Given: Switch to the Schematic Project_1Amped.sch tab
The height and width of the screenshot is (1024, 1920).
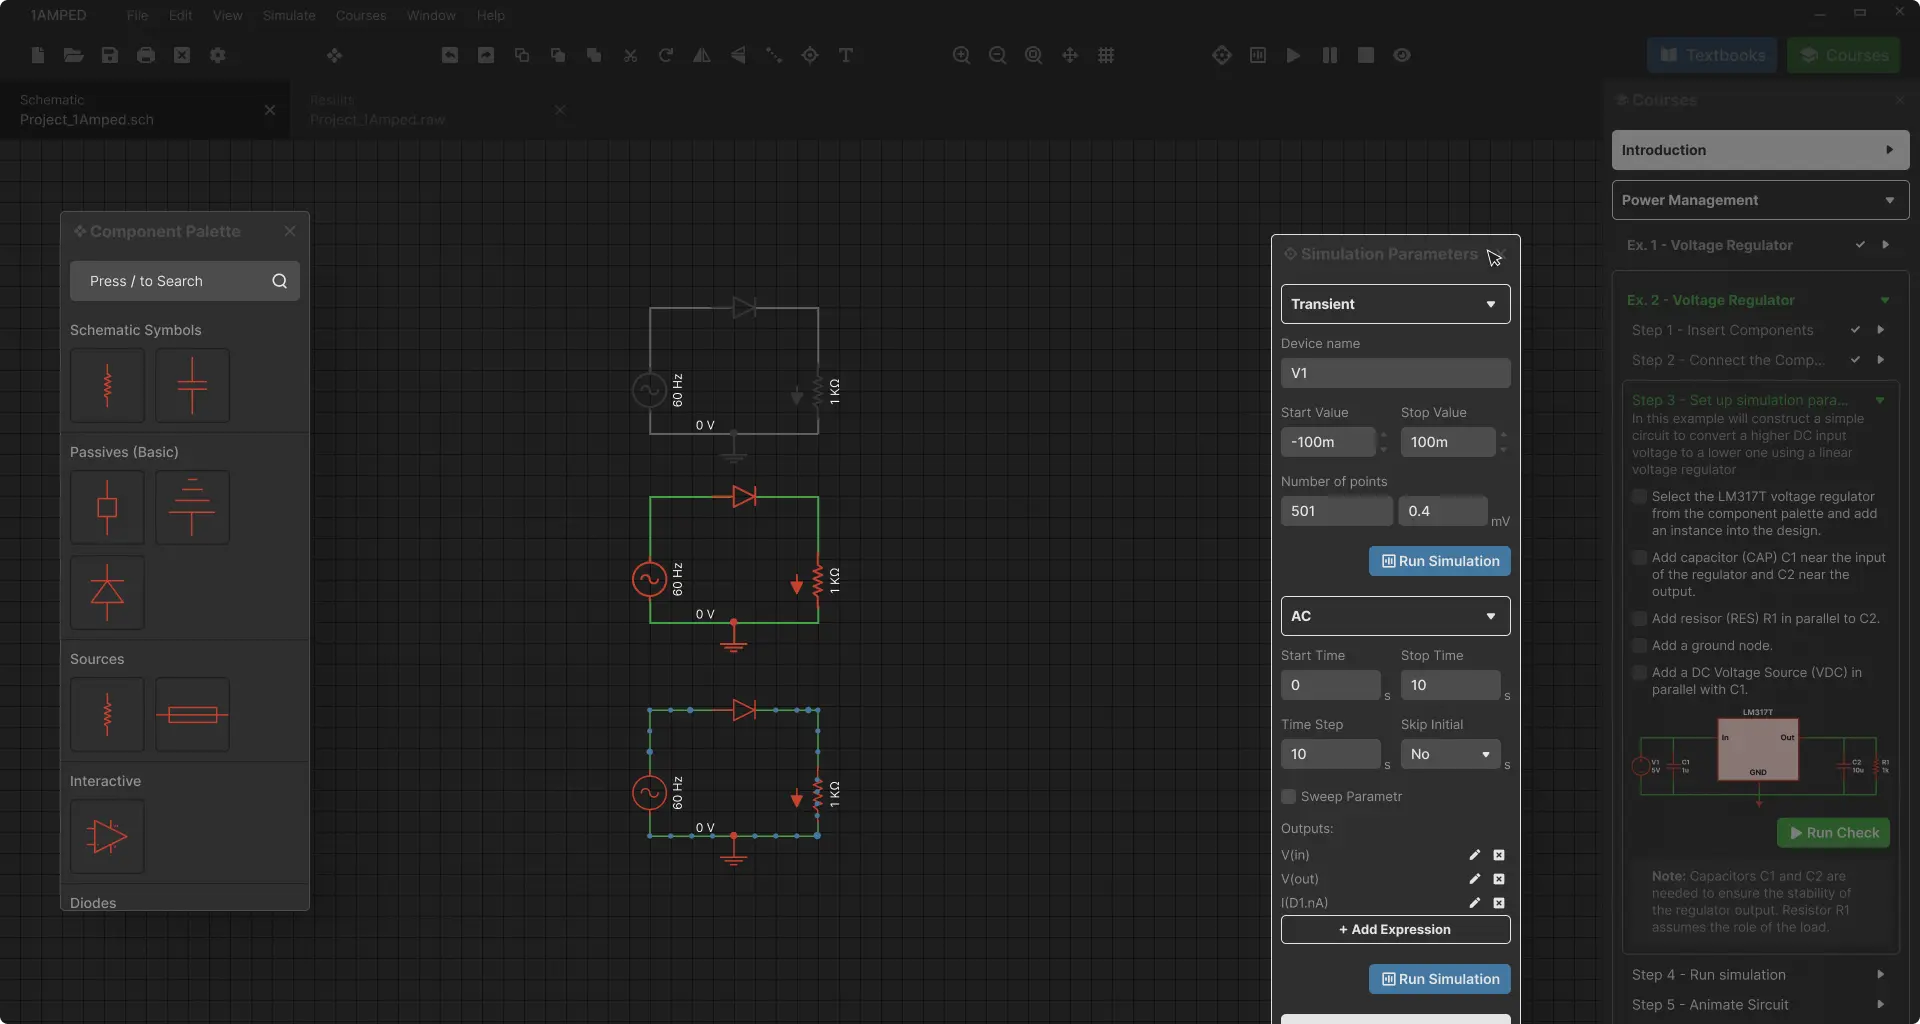Looking at the screenshot, I should click(145, 110).
